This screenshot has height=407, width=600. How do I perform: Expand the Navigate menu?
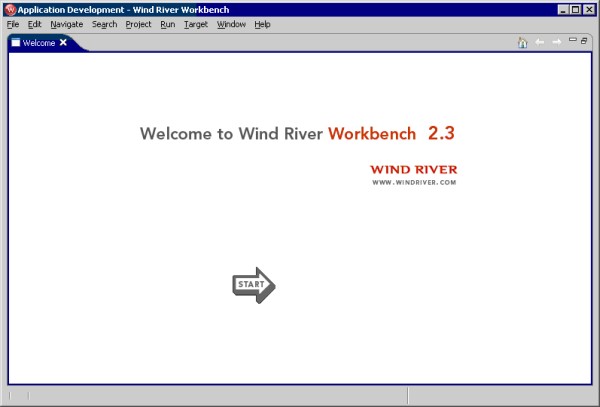tap(67, 24)
